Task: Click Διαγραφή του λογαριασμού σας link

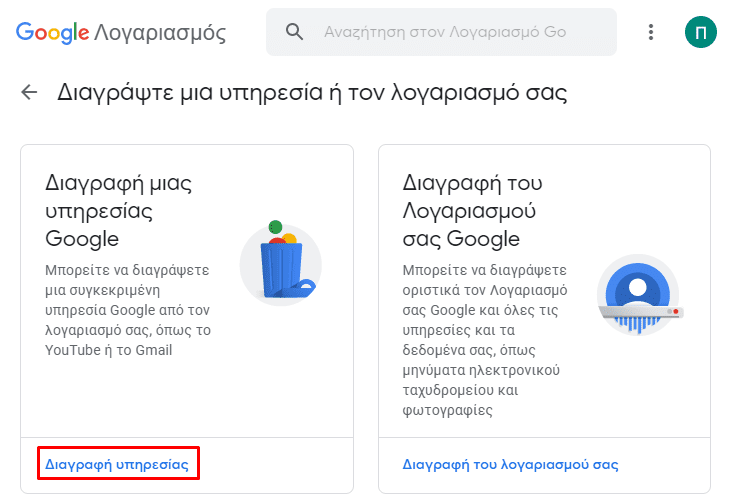Action: pos(510,465)
